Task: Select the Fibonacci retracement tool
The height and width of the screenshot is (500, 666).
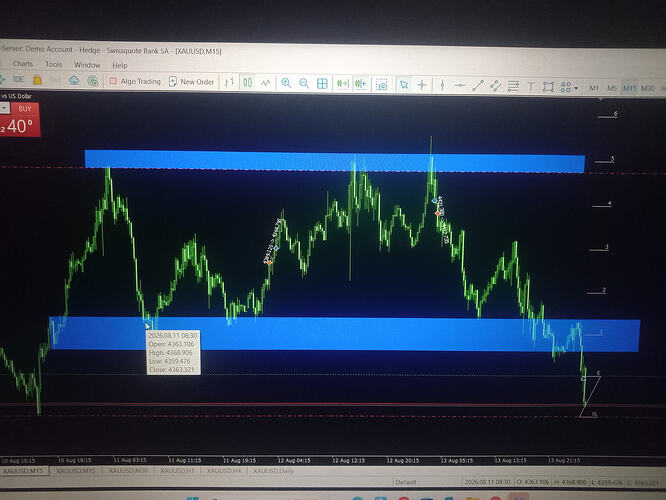Action: 513,86
